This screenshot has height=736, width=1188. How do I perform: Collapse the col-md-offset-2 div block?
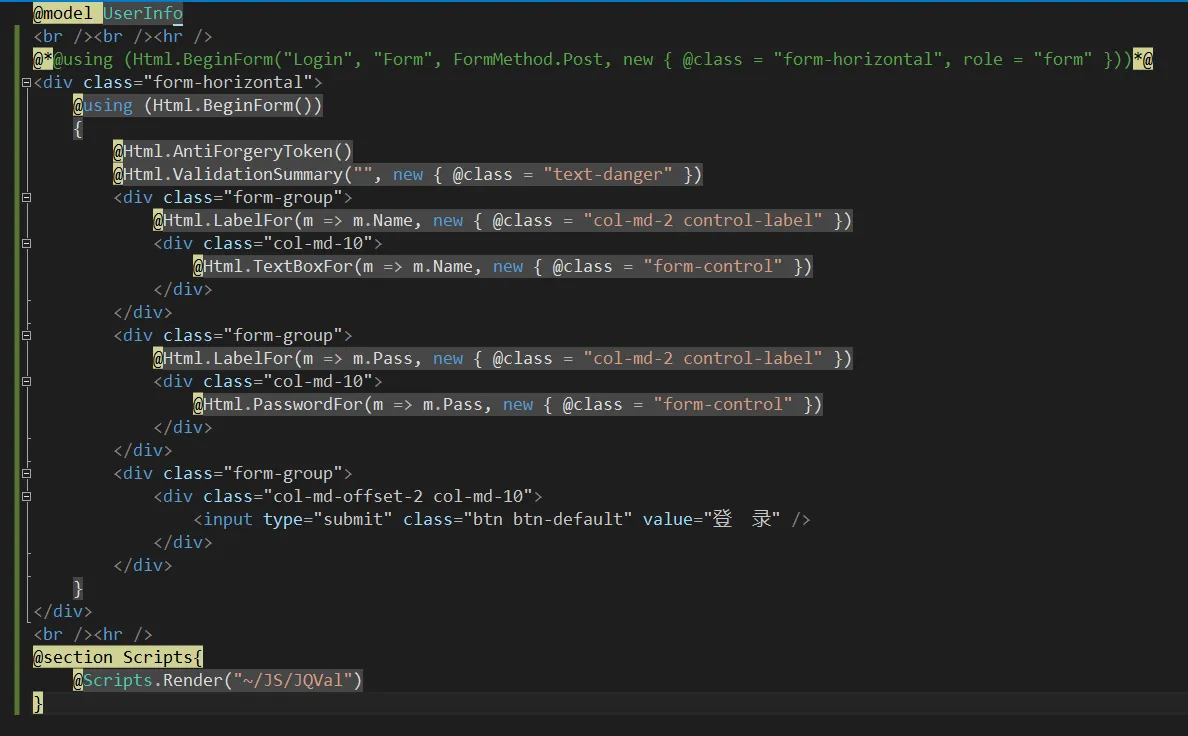[x=26, y=497]
